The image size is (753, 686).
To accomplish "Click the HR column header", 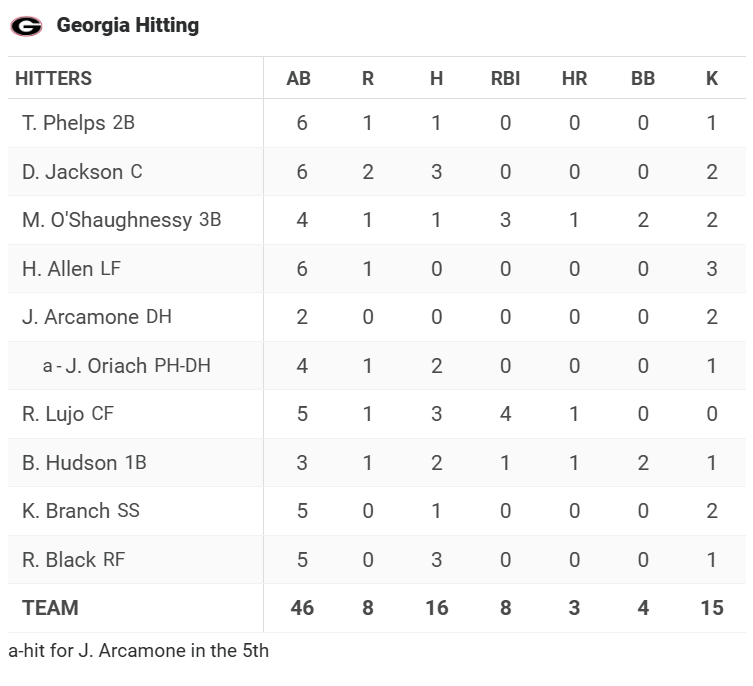I will click(x=574, y=78).
